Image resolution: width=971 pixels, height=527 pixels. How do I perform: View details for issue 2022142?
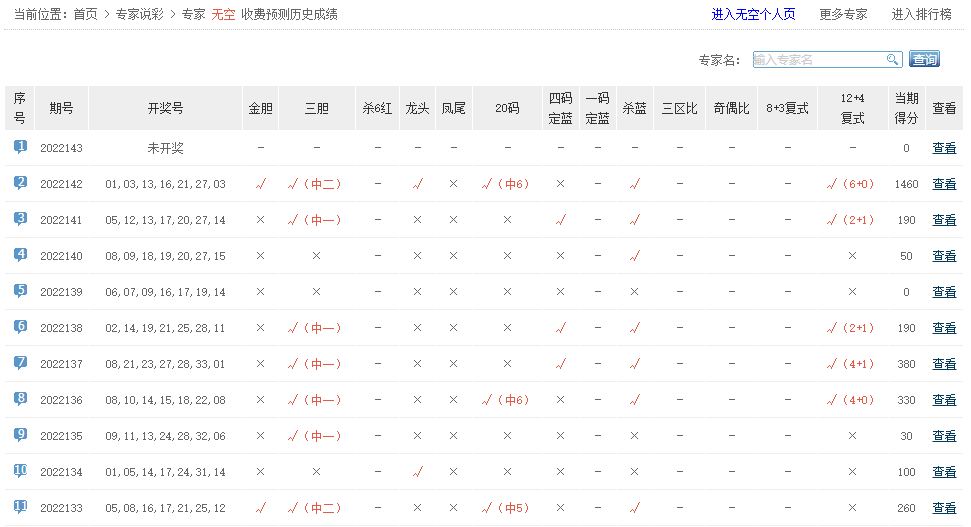943,184
